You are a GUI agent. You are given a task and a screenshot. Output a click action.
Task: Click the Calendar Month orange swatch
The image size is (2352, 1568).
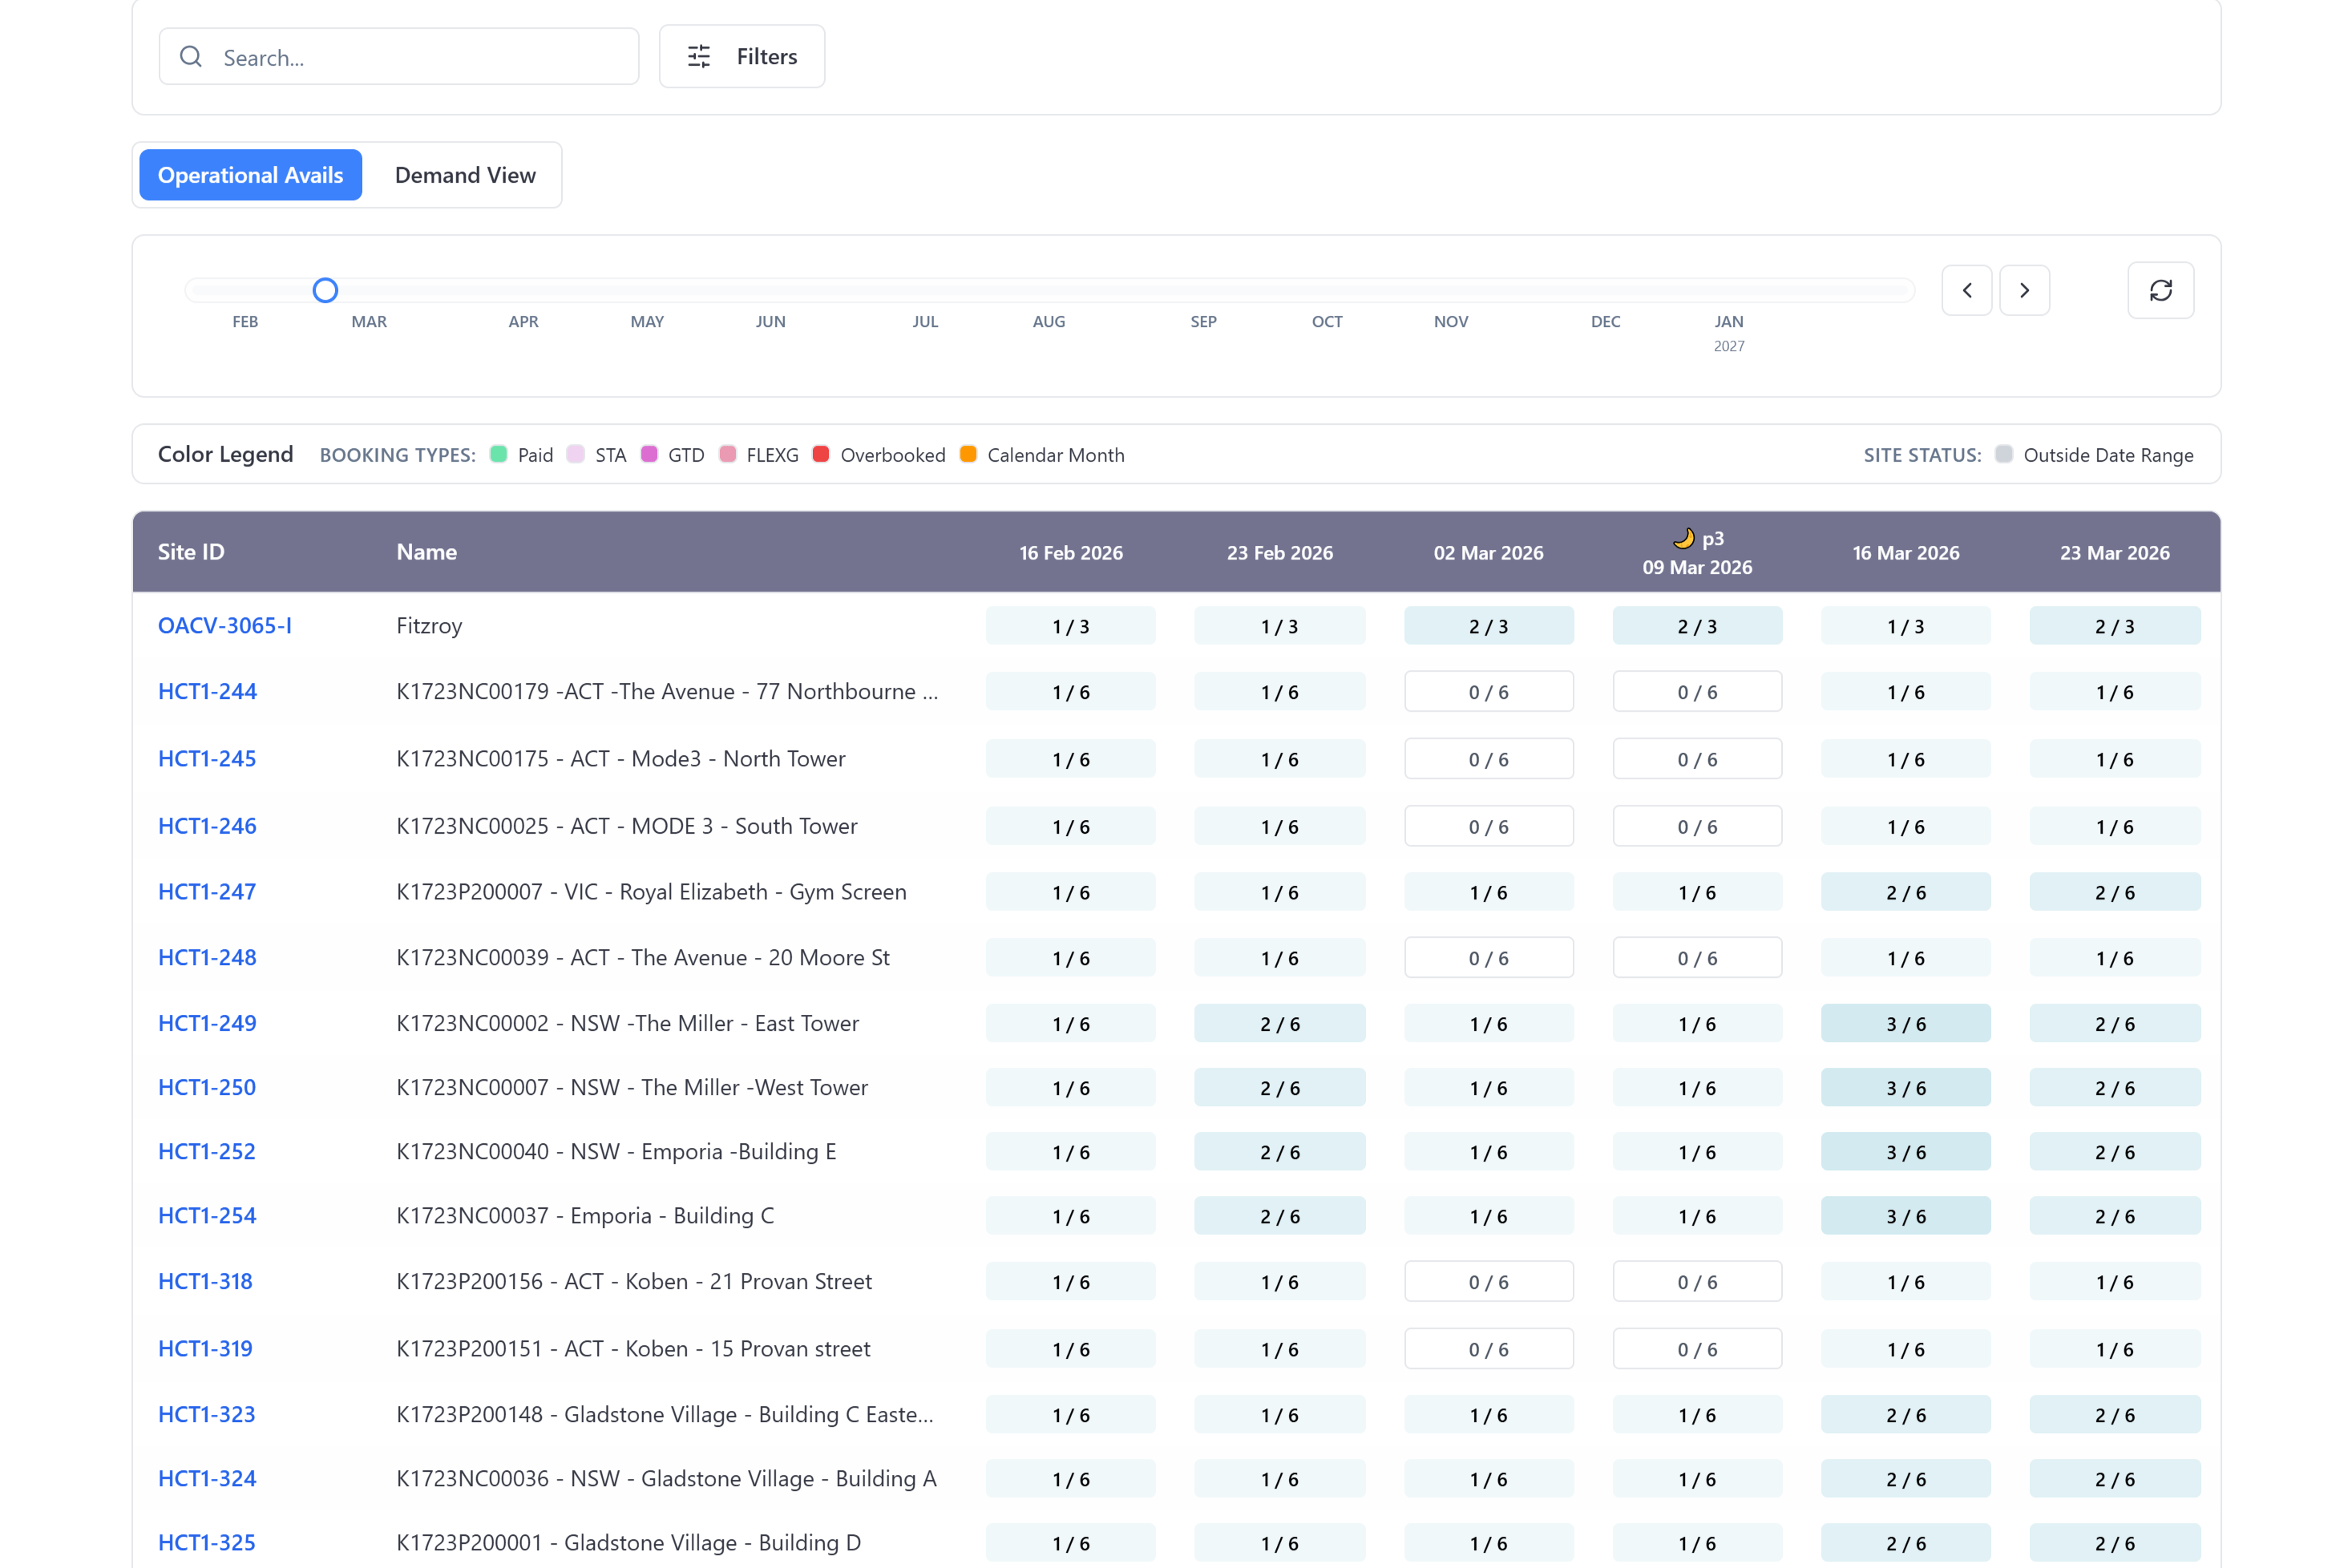[968, 454]
